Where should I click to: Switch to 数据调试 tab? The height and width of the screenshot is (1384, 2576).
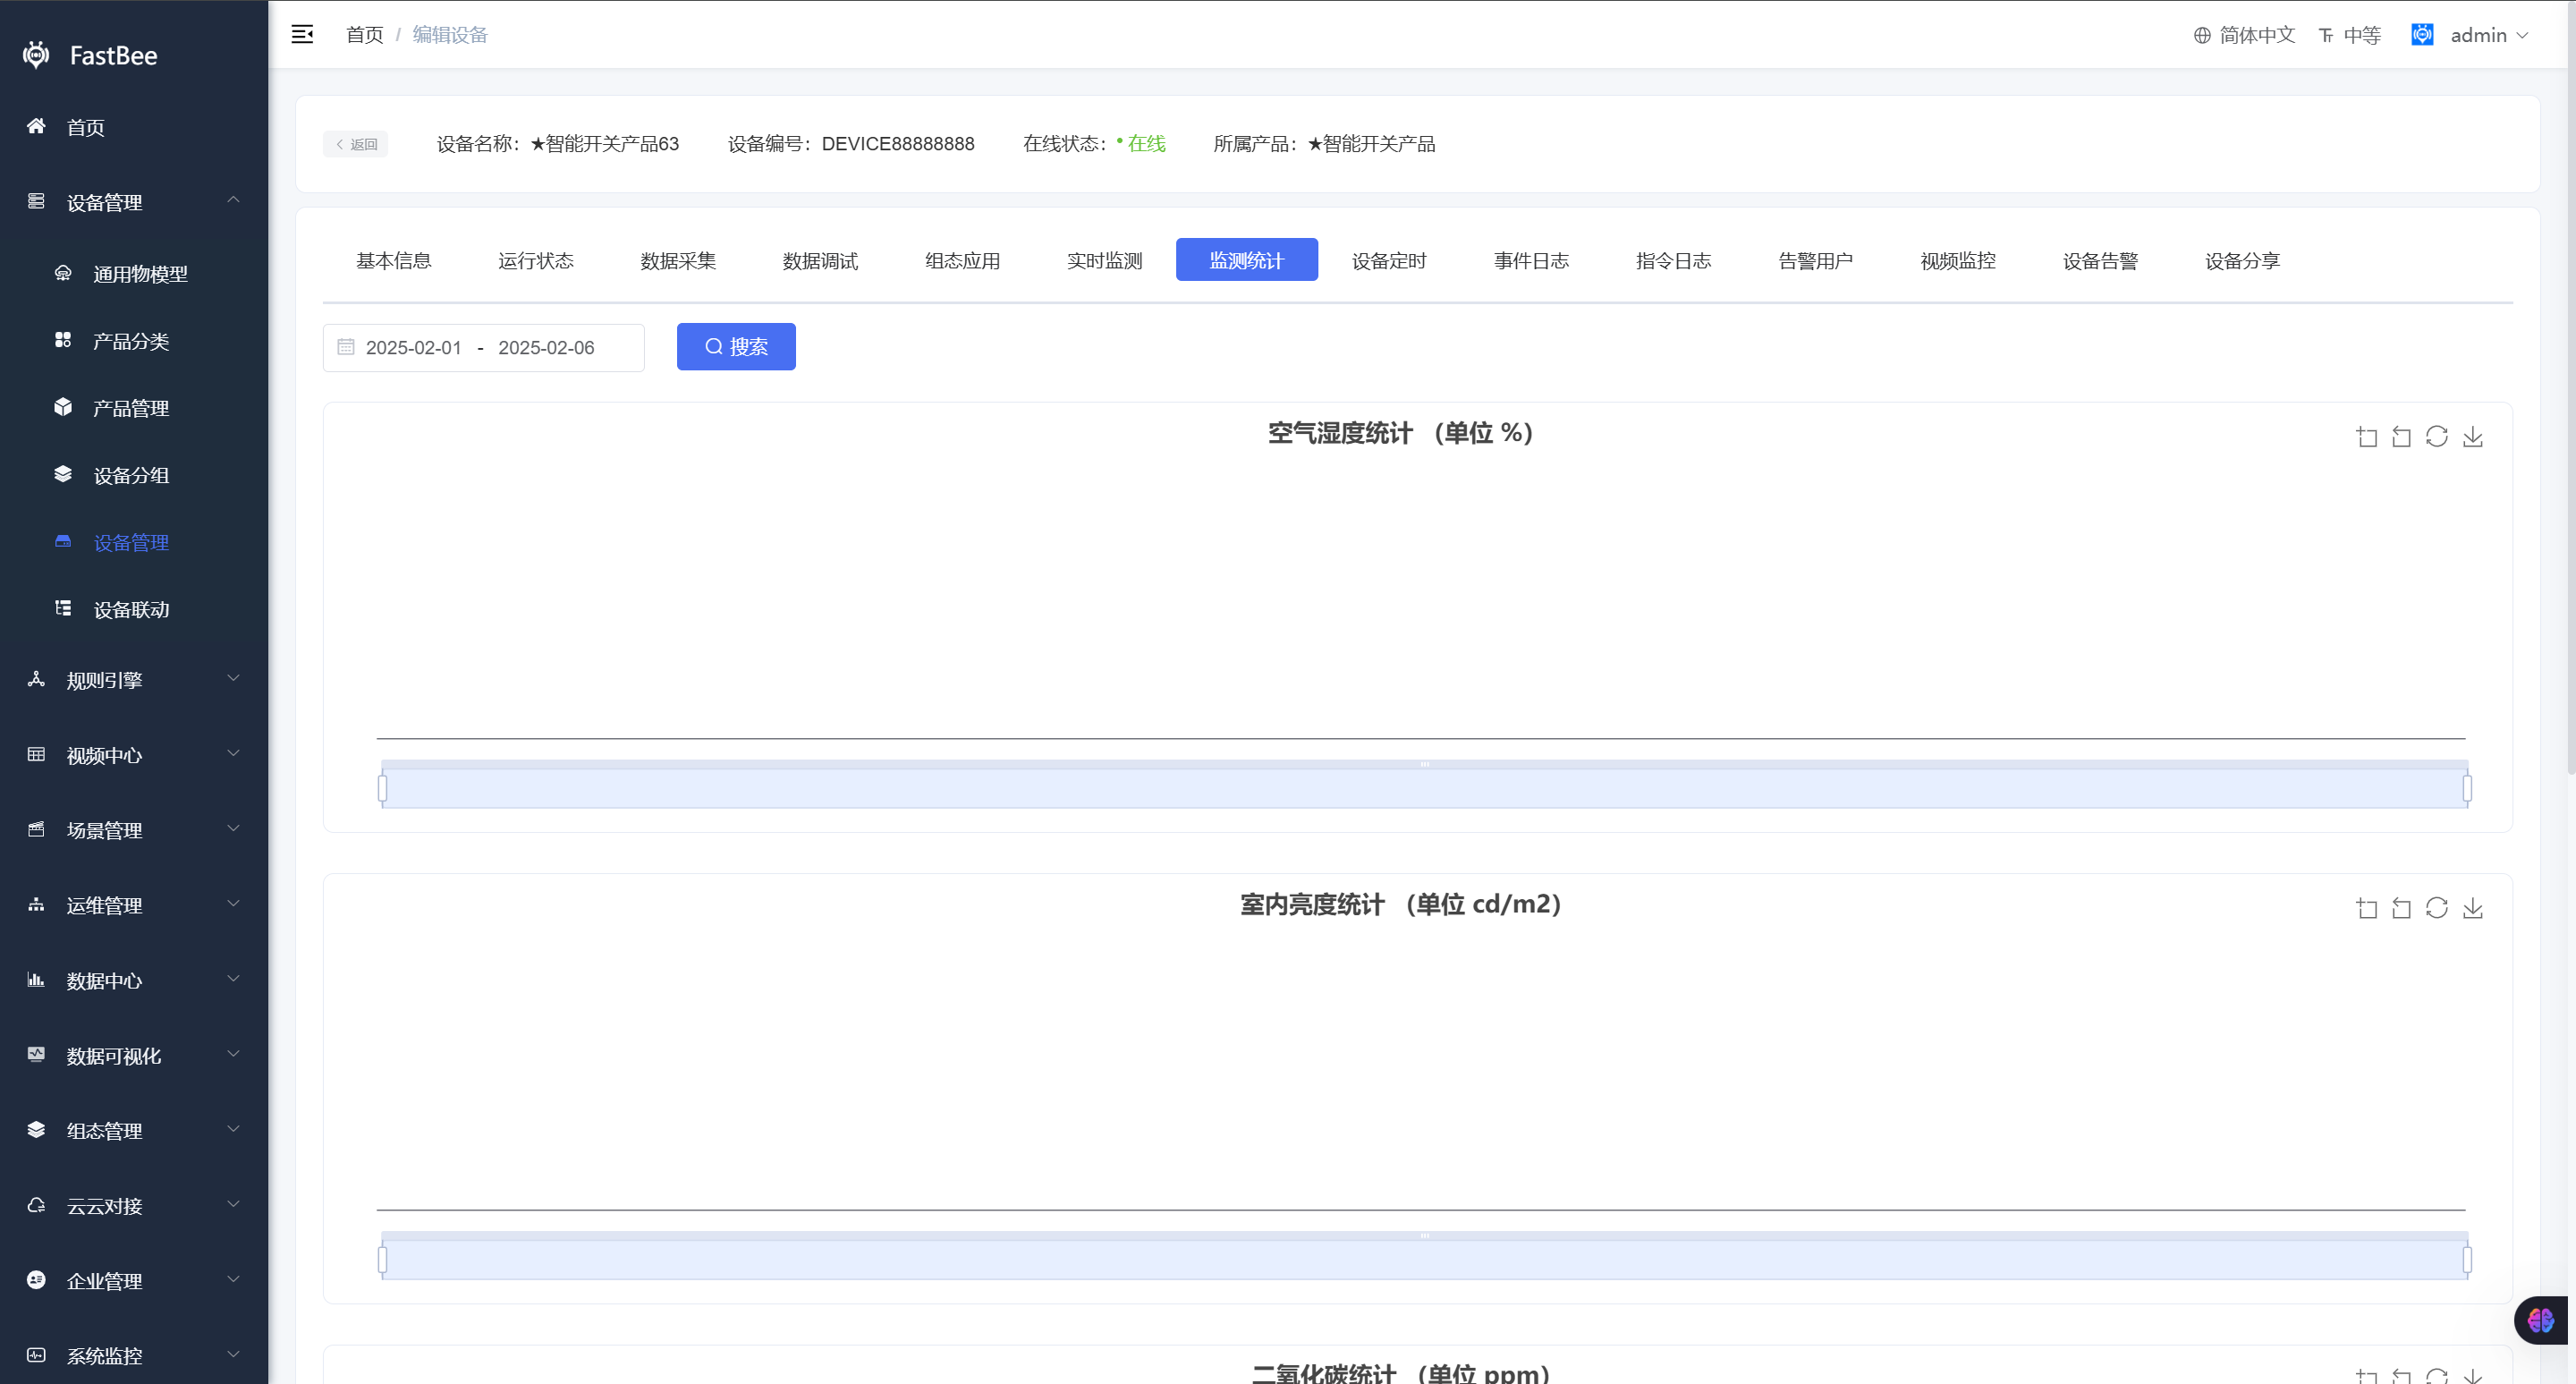(x=820, y=260)
